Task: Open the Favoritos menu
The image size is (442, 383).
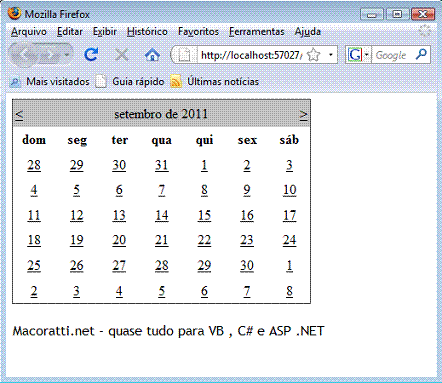Action: (198, 32)
